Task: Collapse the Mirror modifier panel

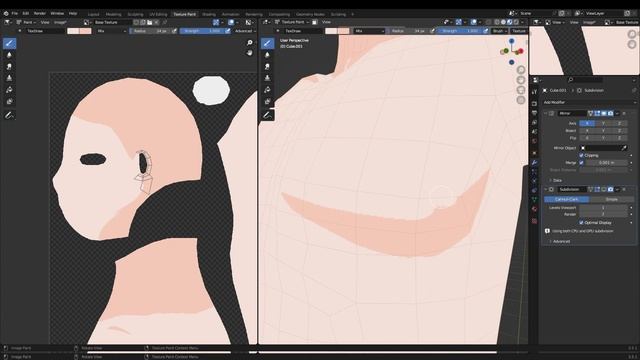Action: pos(545,113)
